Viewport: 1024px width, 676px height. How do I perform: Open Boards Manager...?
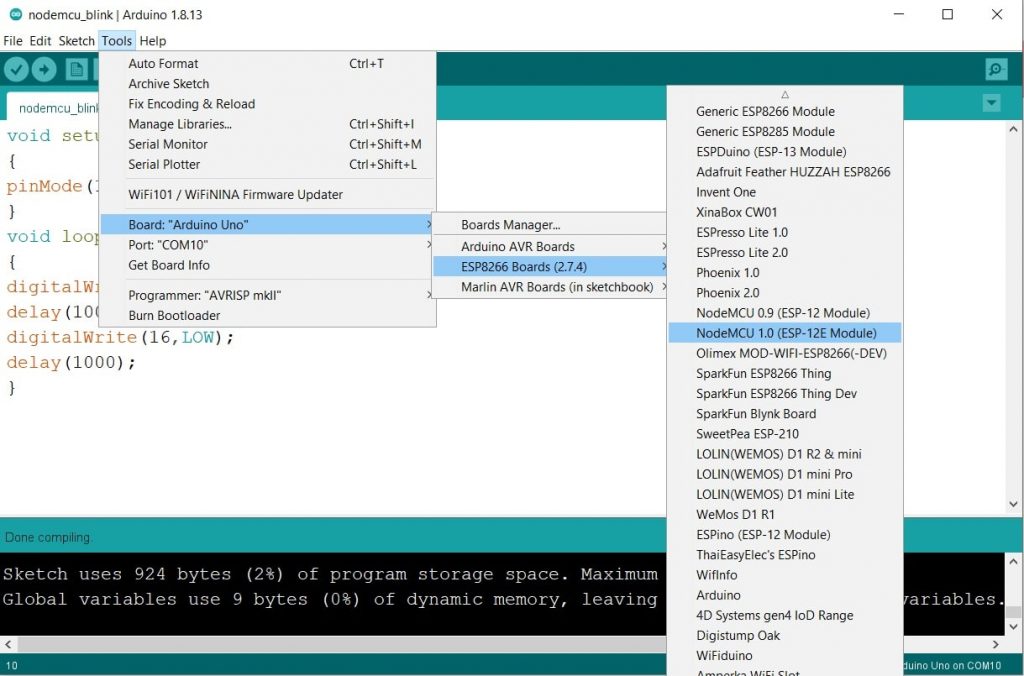click(x=550, y=225)
